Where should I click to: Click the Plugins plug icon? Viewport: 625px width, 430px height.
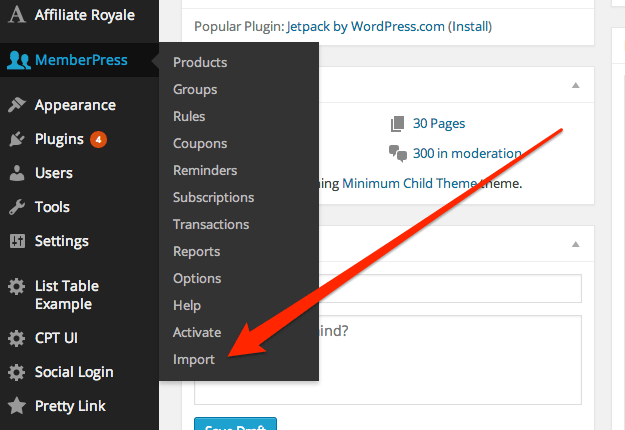tap(17, 139)
